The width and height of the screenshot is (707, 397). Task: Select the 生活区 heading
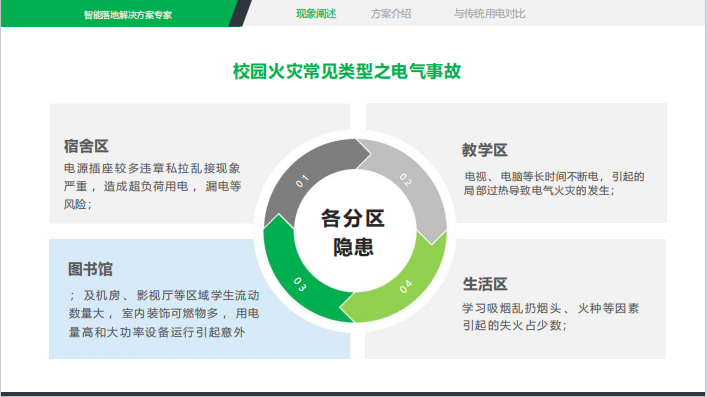485,284
